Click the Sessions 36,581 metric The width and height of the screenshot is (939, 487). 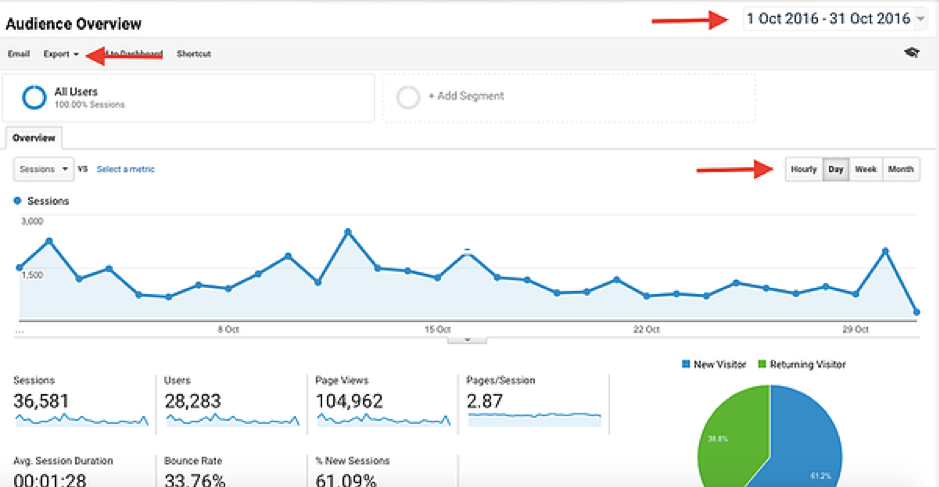point(41,401)
